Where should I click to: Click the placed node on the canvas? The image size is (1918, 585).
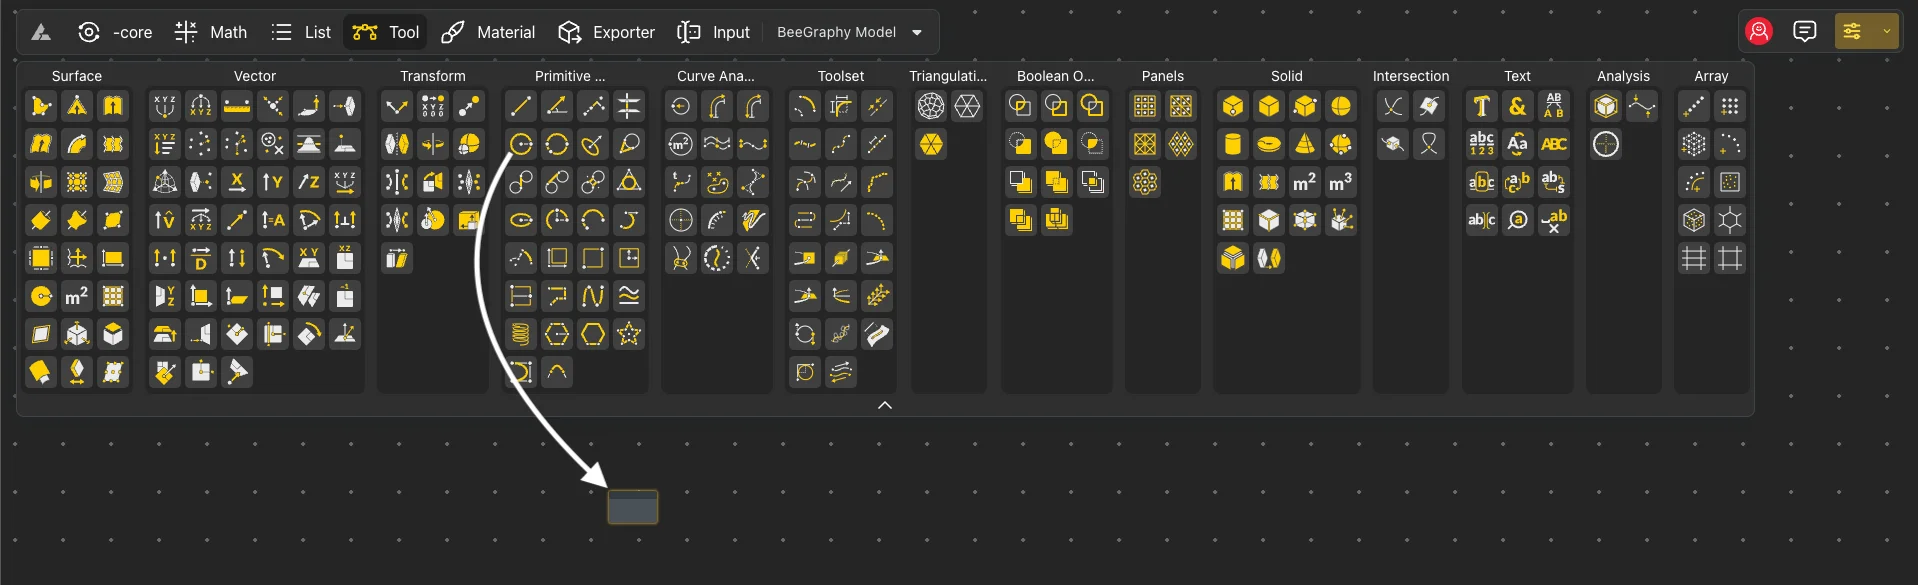point(633,507)
